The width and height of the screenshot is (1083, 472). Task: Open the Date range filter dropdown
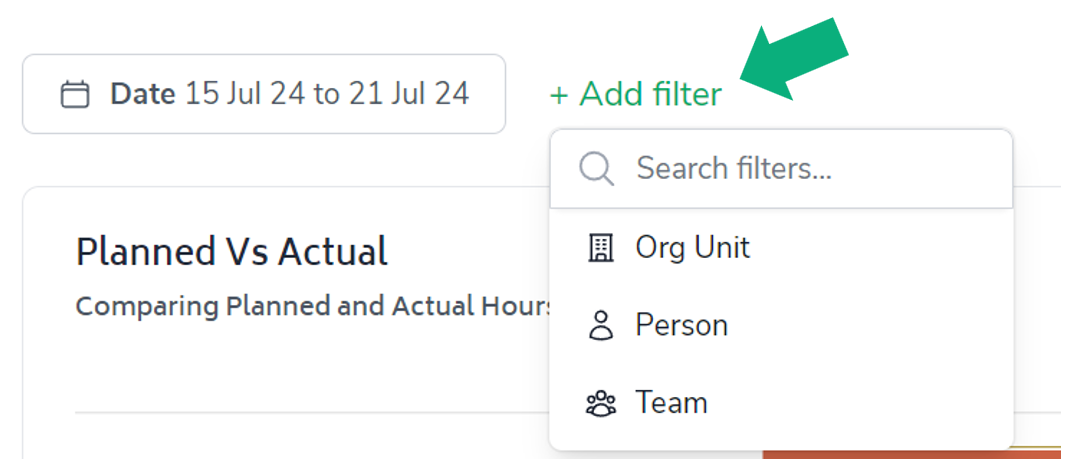pos(263,94)
